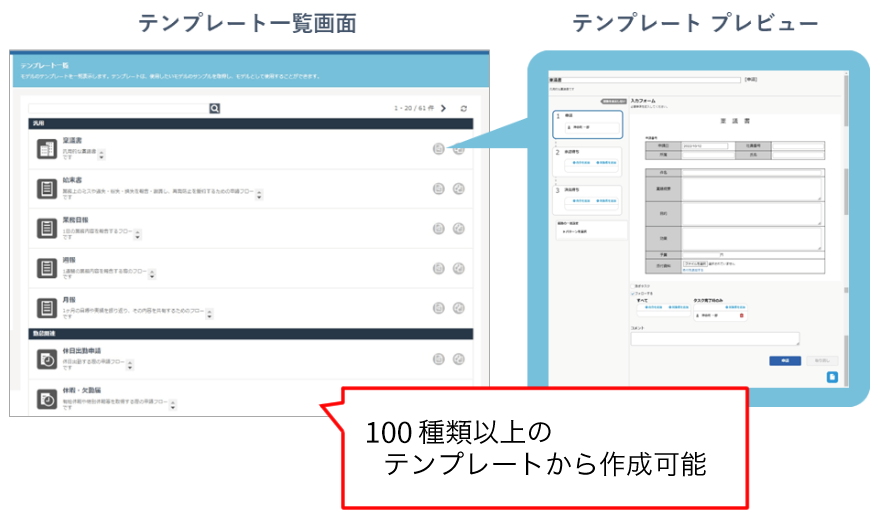Click the grey pill button above step 1 card

613,102
